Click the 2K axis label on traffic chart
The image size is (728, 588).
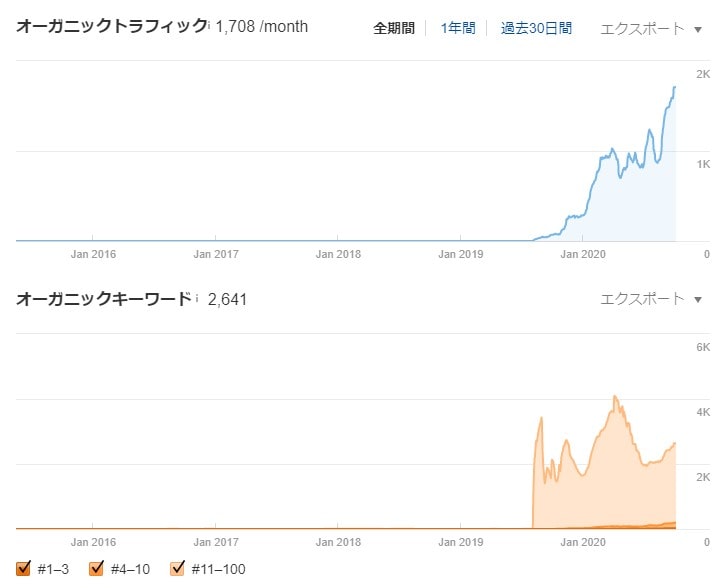point(703,74)
